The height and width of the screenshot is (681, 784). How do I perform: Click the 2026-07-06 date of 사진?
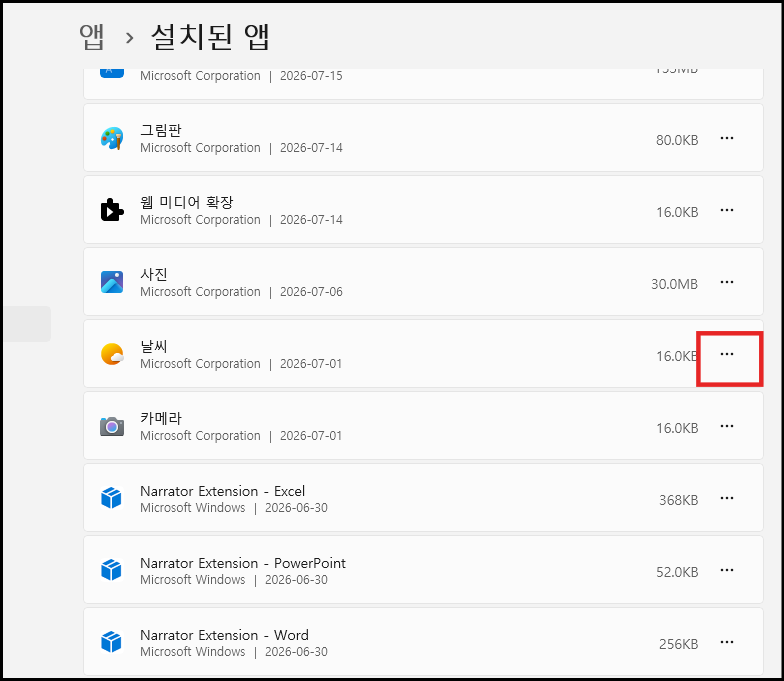311,292
